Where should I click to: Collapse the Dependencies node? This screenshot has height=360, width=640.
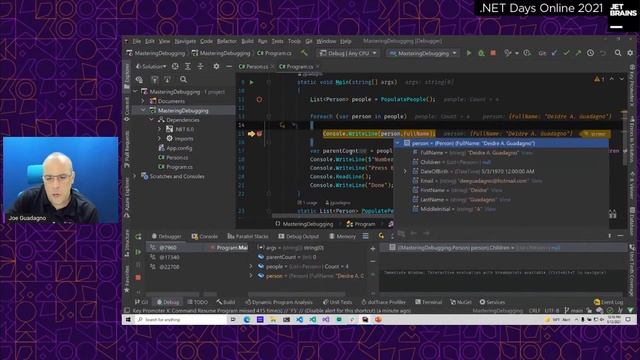(x=151, y=120)
